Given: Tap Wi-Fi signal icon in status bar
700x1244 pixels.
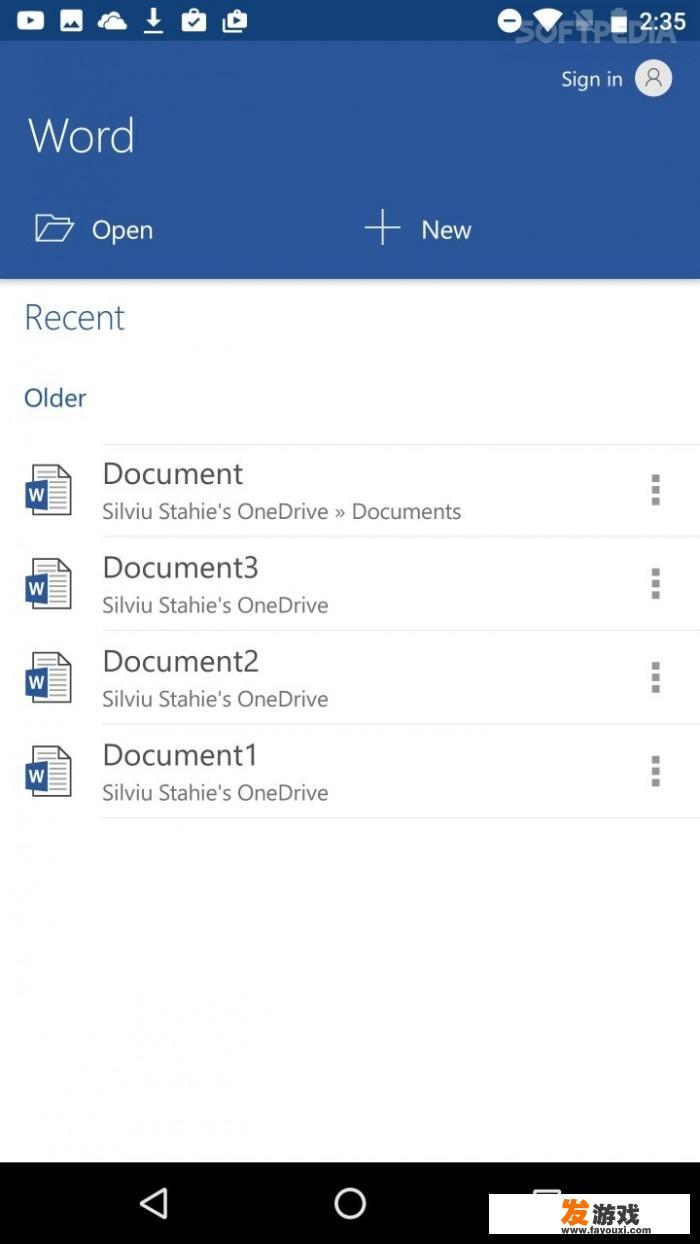Looking at the screenshot, I should coord(547,20).
